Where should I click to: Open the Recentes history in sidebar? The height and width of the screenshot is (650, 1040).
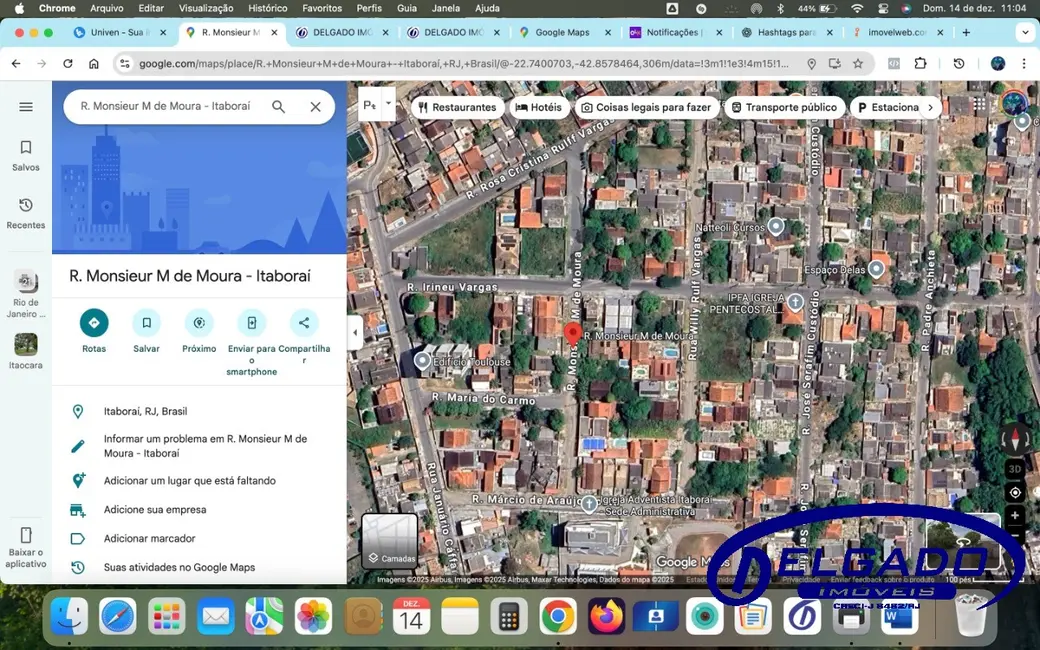(x=26, y=212)
